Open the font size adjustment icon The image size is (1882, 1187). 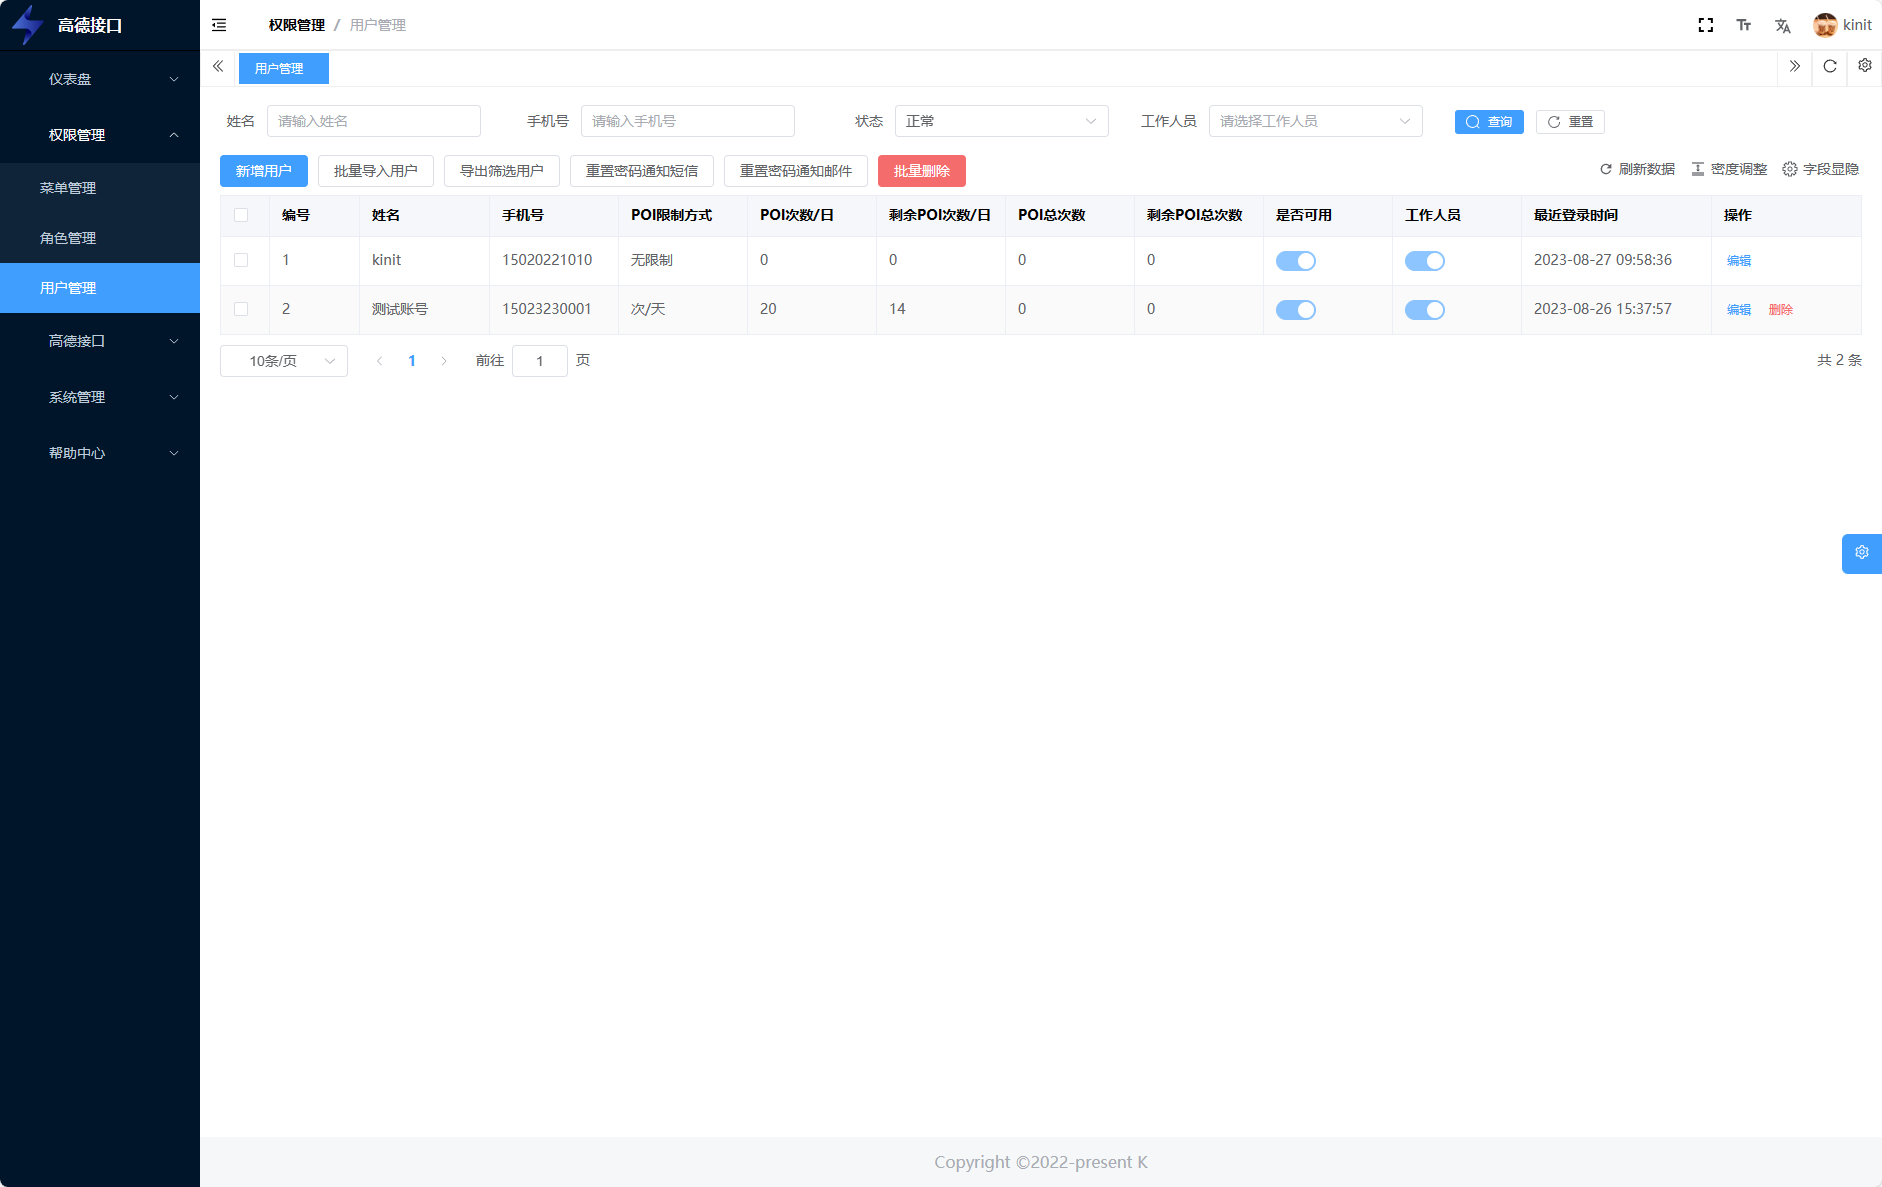[x=1744, y=25]
